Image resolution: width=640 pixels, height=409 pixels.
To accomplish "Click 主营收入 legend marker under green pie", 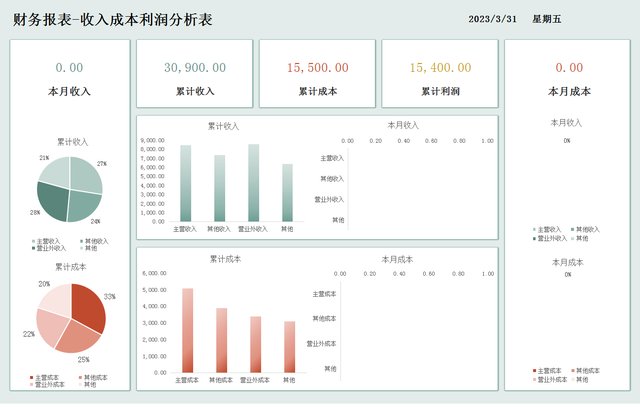I will pos(33,241).
